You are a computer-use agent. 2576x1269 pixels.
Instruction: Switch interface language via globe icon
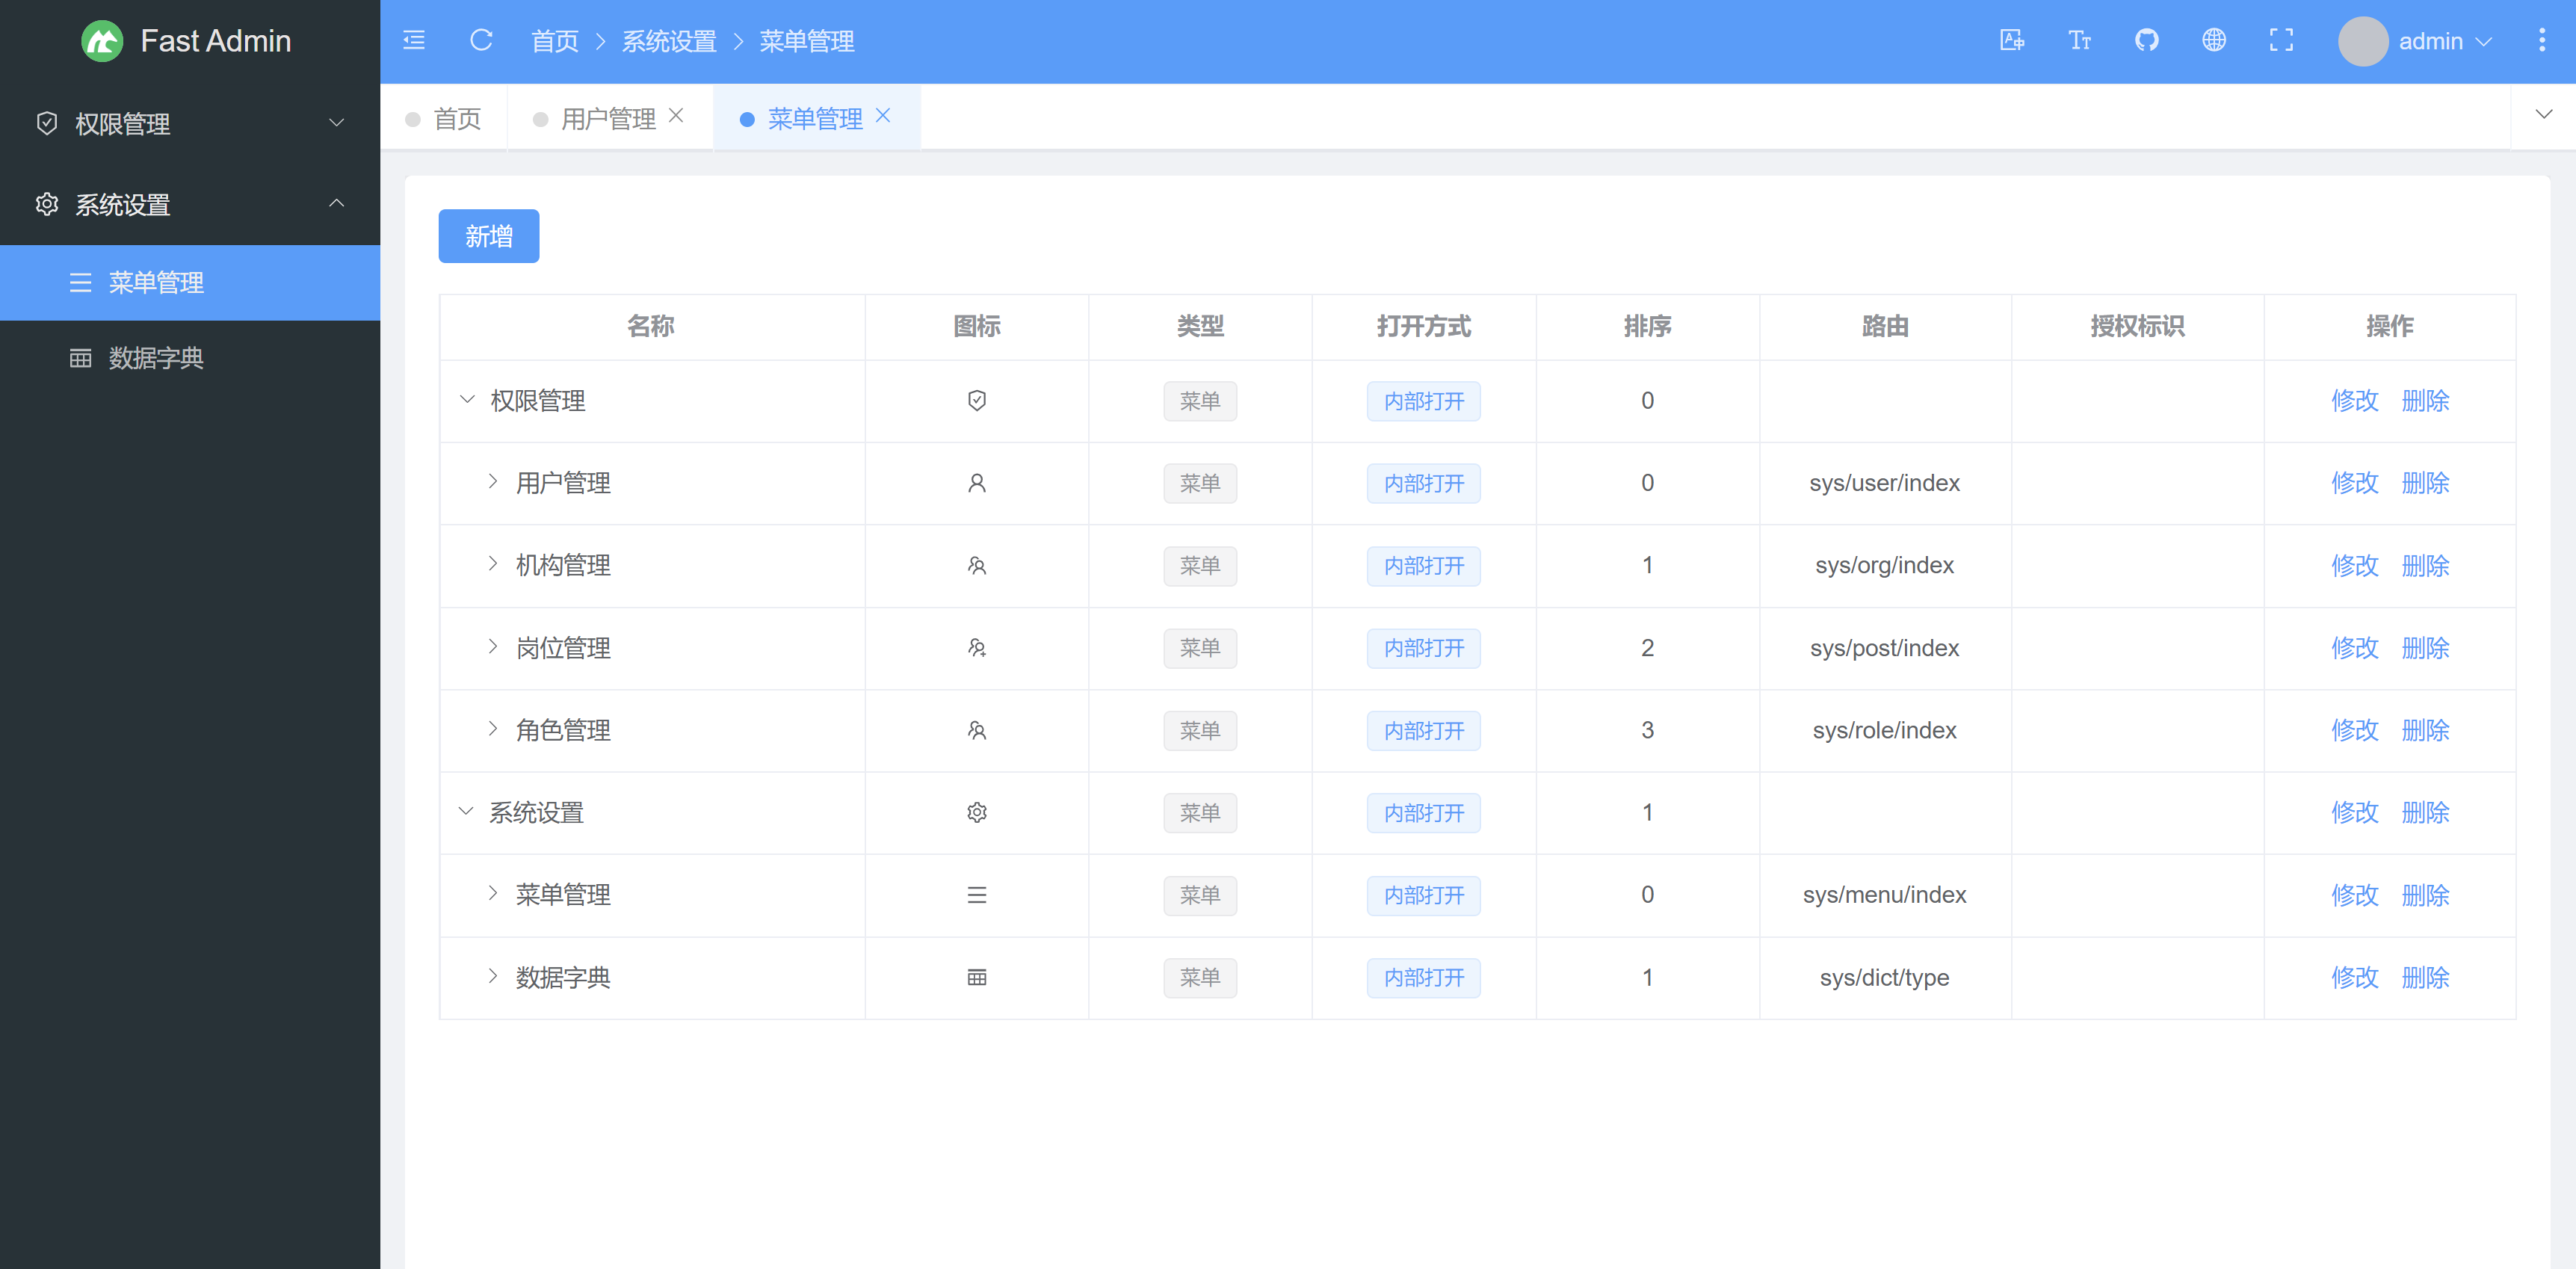click(2213, 40)
